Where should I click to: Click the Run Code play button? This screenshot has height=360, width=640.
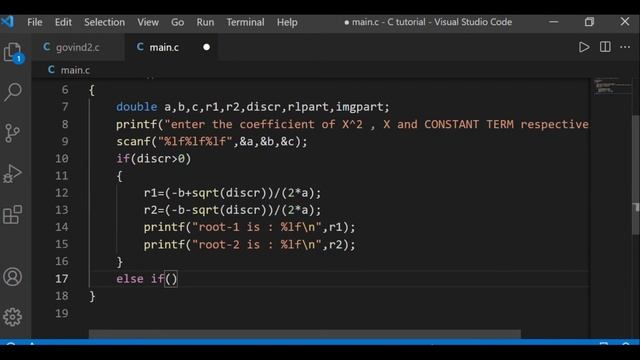coord(584,47)
